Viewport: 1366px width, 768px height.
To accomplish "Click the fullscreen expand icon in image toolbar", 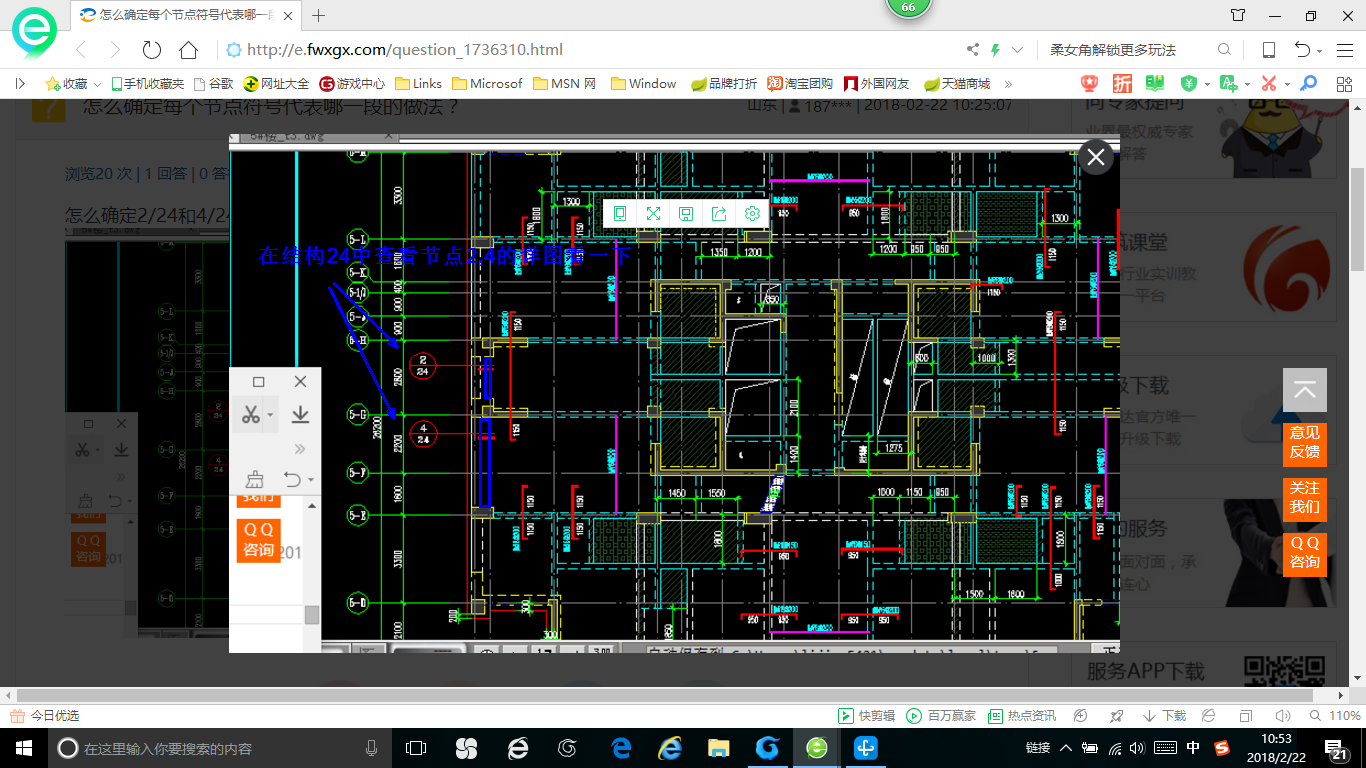I will point(653,213).
